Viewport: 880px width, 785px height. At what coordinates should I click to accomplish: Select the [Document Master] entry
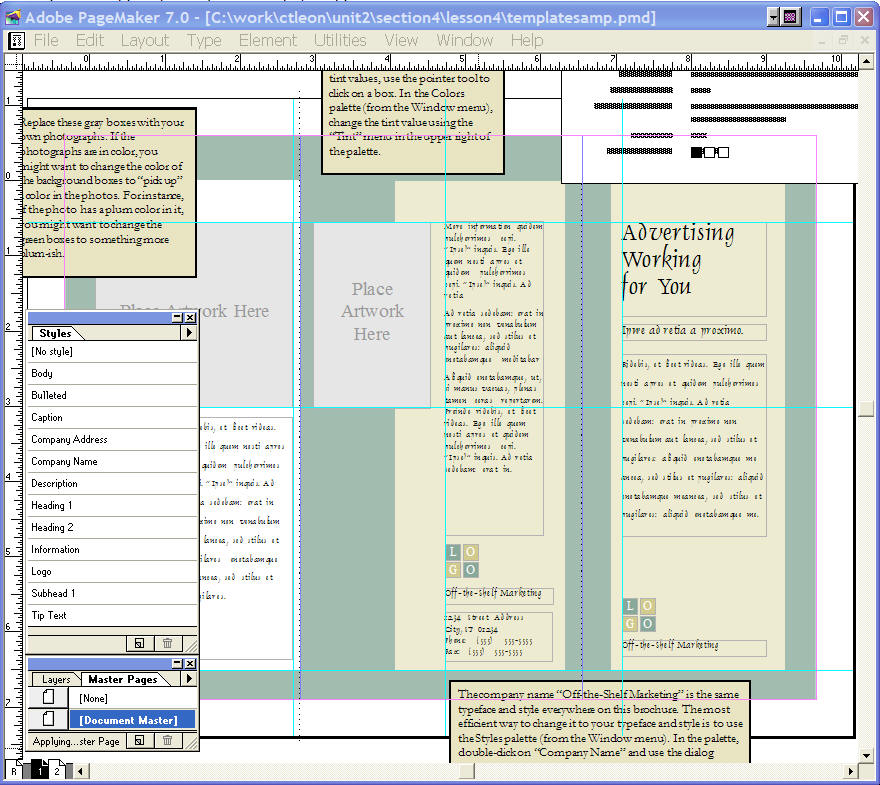[132, 720]
